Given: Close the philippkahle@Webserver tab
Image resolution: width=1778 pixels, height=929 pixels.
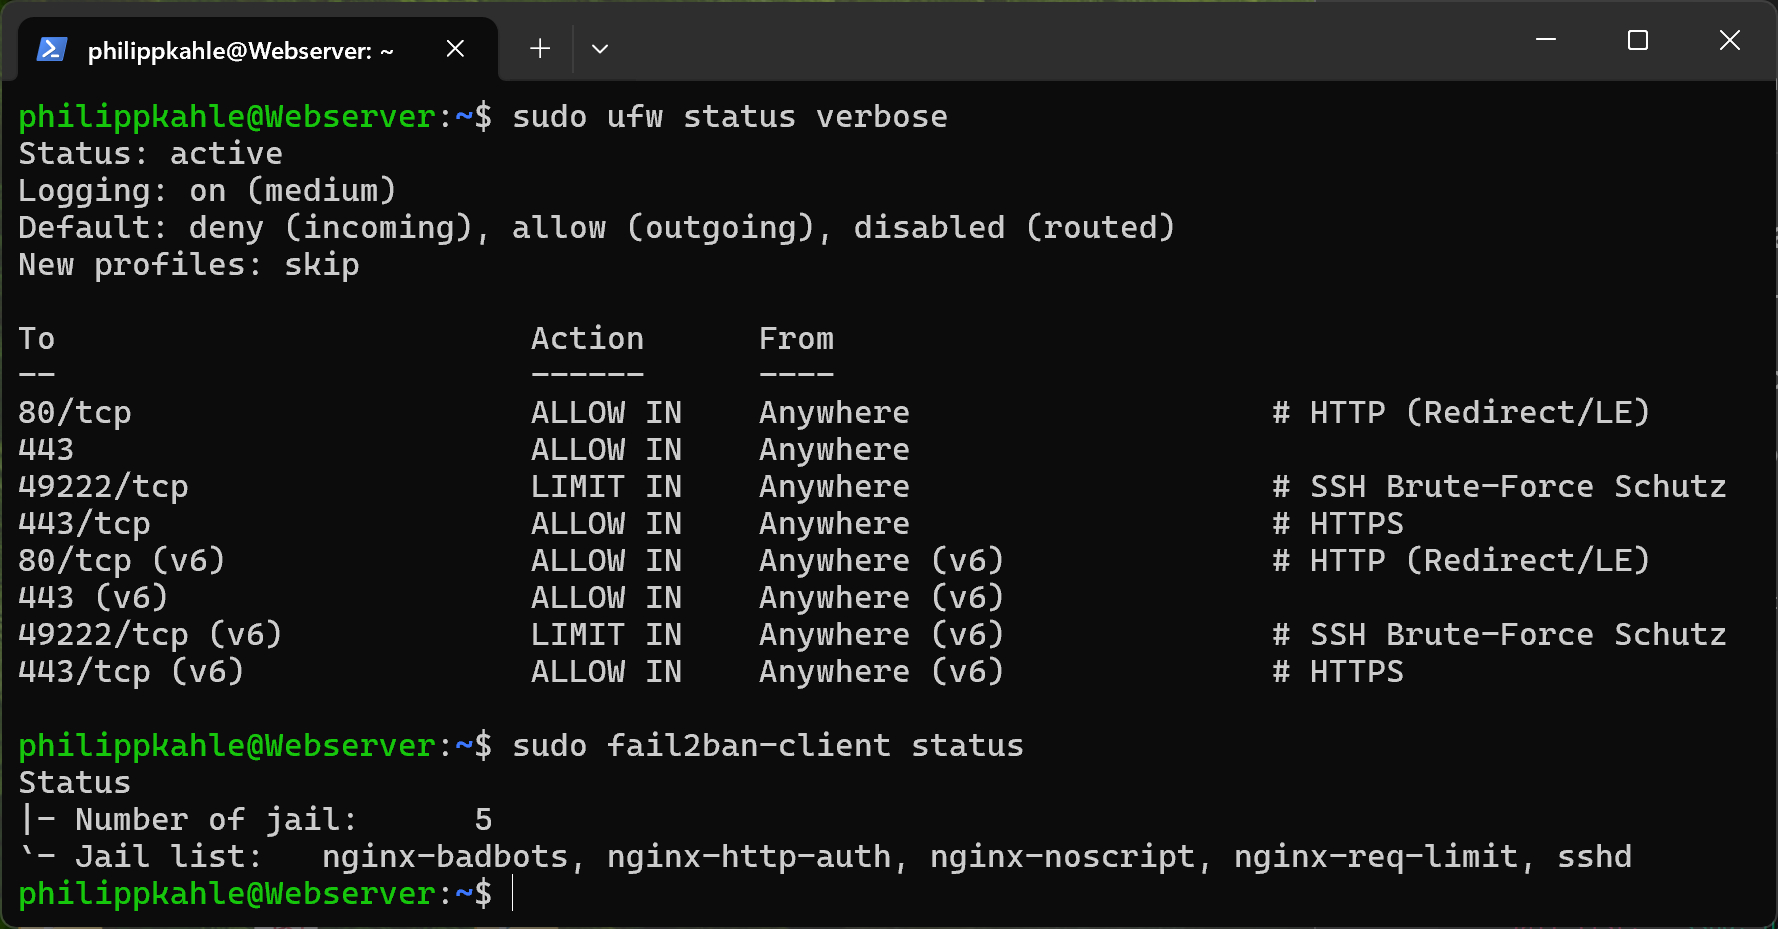Looking at the screenshot, I should pos(455,48).
